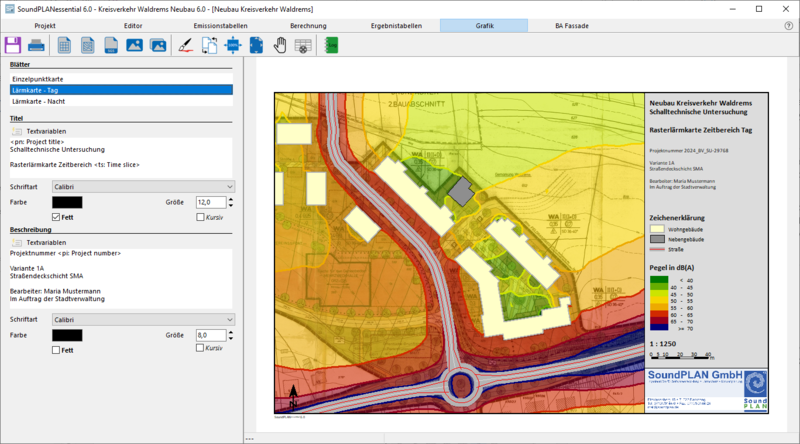
Task: Increase the Titel Größe with the up arrow
Action: coord(232,198)
